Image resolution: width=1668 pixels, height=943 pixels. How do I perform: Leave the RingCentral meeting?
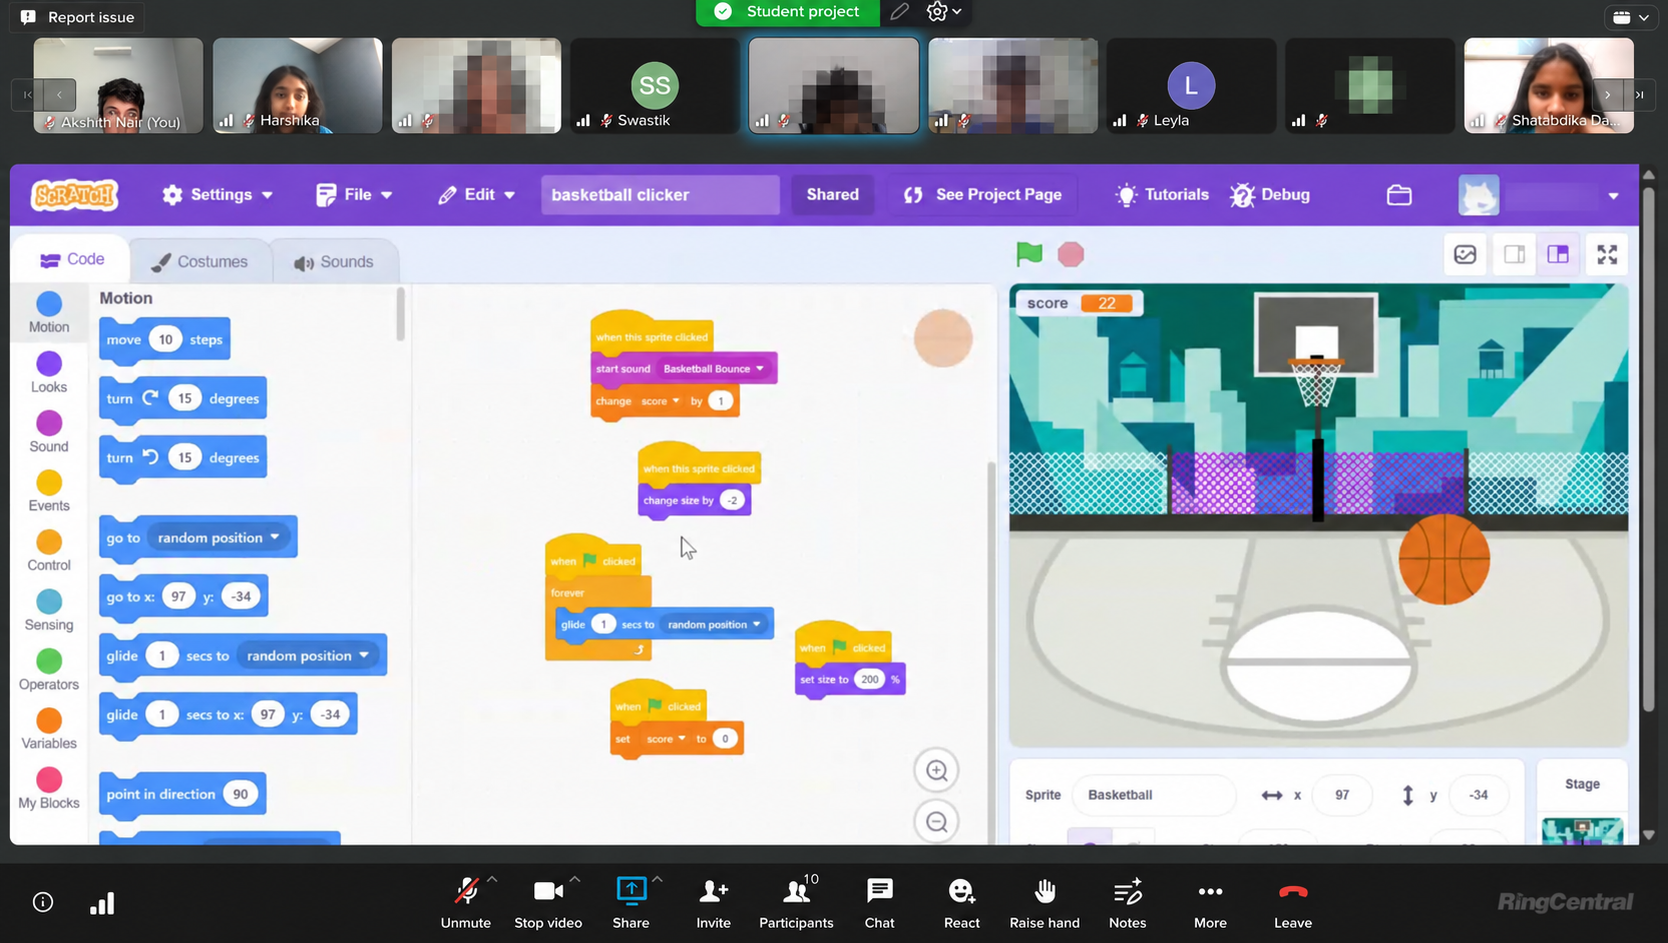(x=1293, y=903)
